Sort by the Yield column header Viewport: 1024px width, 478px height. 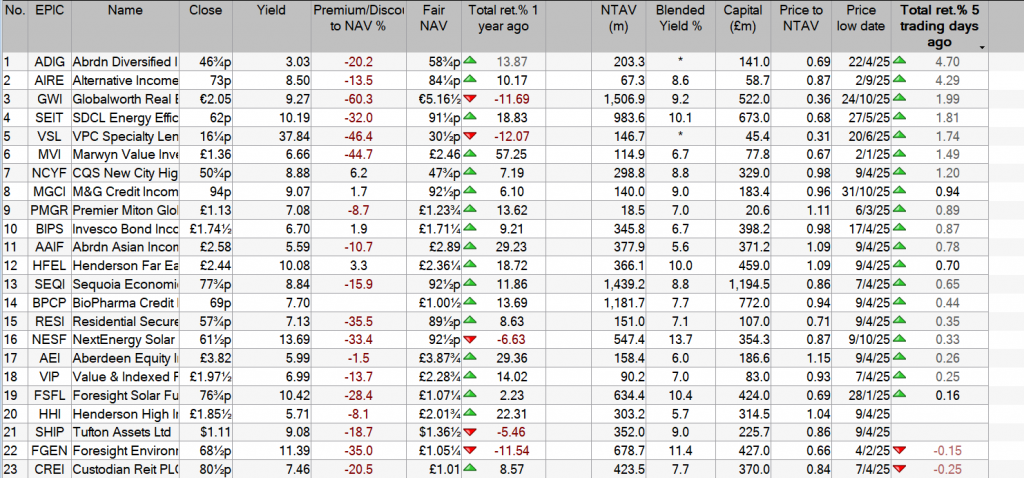point(270,10)
